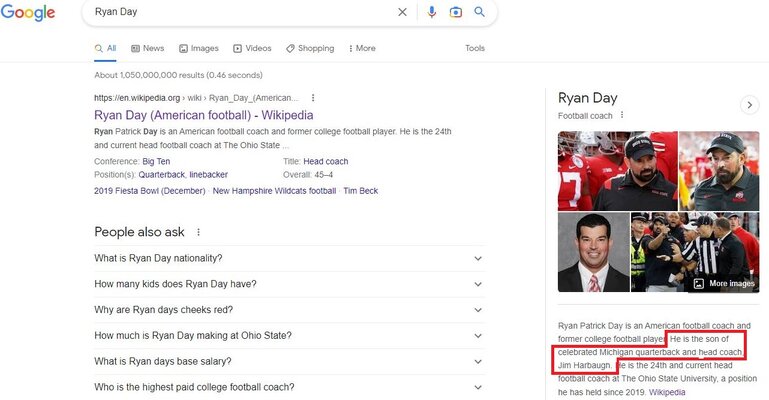Viewport: 769px width, 400px height.
Task: Open the Ryan Day photo in black cap with hand on chin
Action: point(719,171)
